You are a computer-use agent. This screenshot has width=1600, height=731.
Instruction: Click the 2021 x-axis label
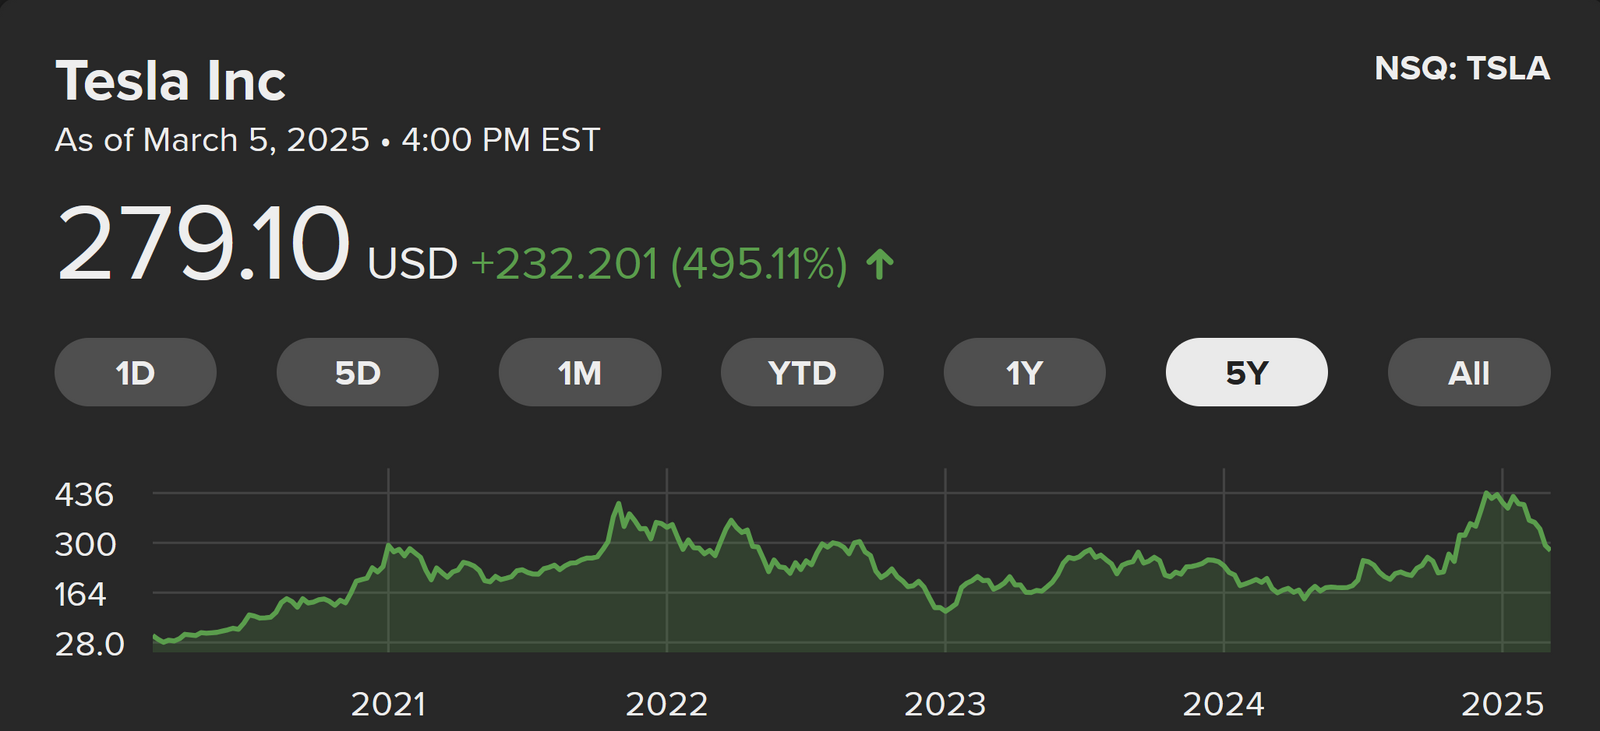tap(388, 704)
